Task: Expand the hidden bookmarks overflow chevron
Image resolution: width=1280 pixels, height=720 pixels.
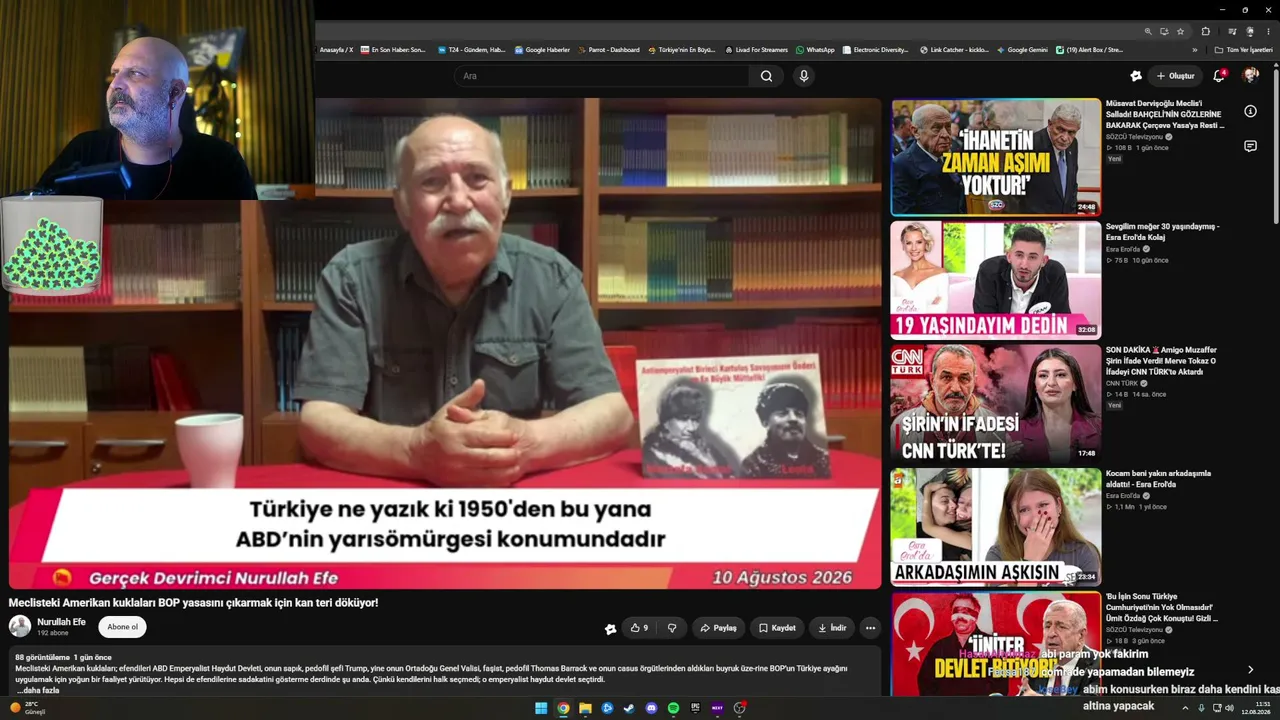Action: pos(1194,50)
